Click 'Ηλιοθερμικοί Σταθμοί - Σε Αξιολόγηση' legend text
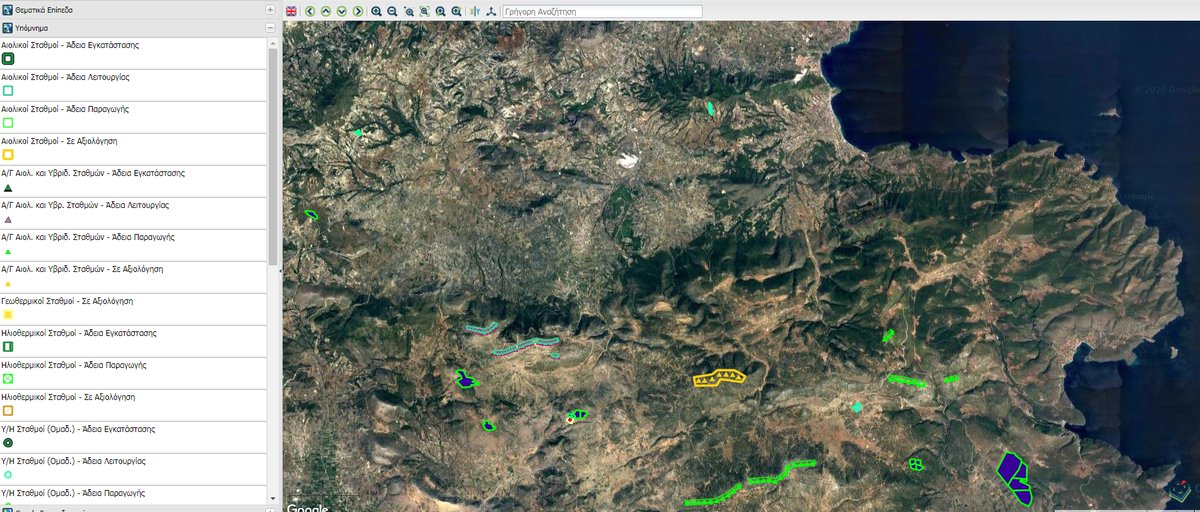 tap(70, 397)
